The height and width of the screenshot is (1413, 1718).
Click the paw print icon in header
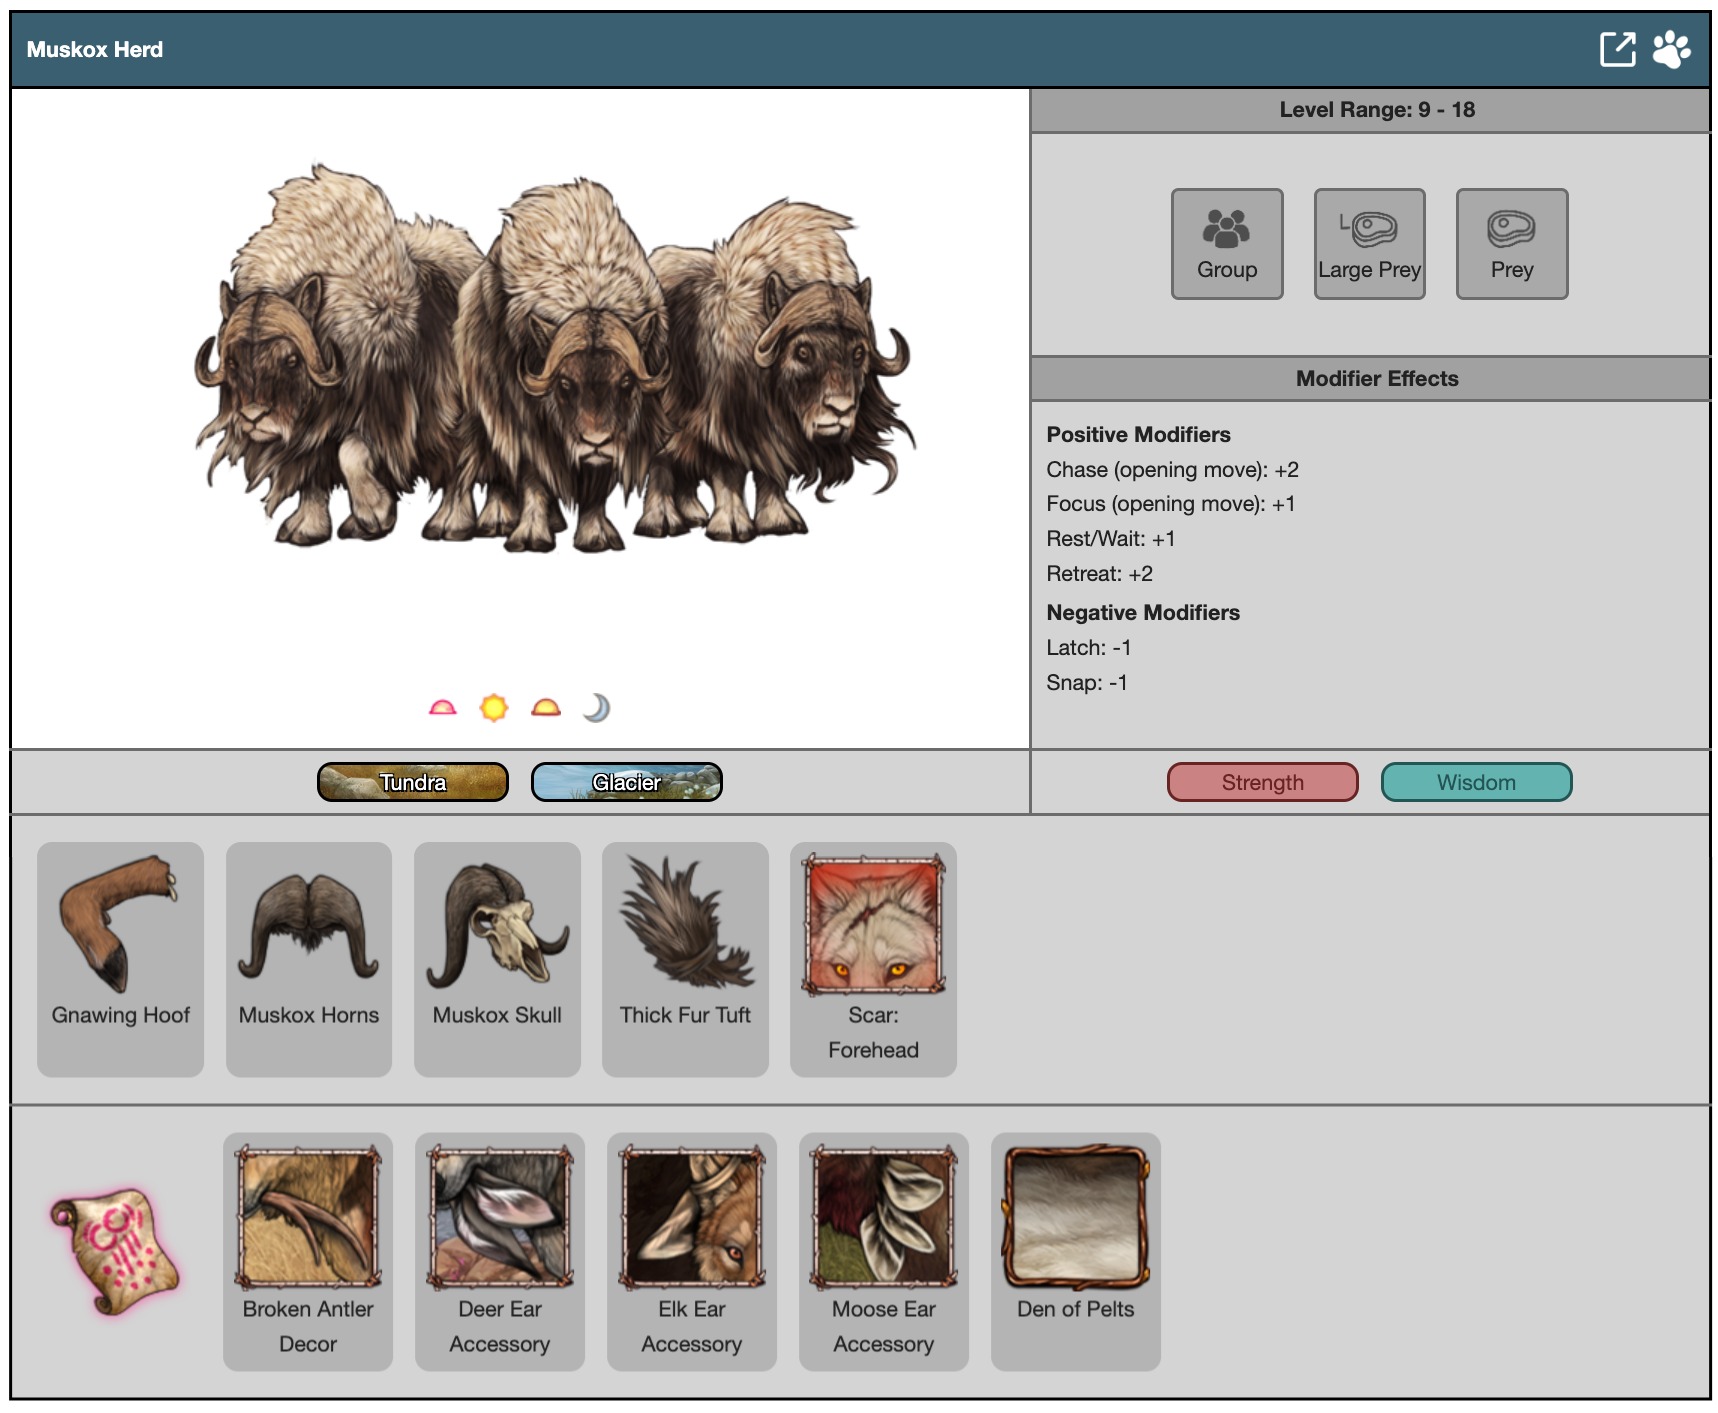tap(1671, 49)
